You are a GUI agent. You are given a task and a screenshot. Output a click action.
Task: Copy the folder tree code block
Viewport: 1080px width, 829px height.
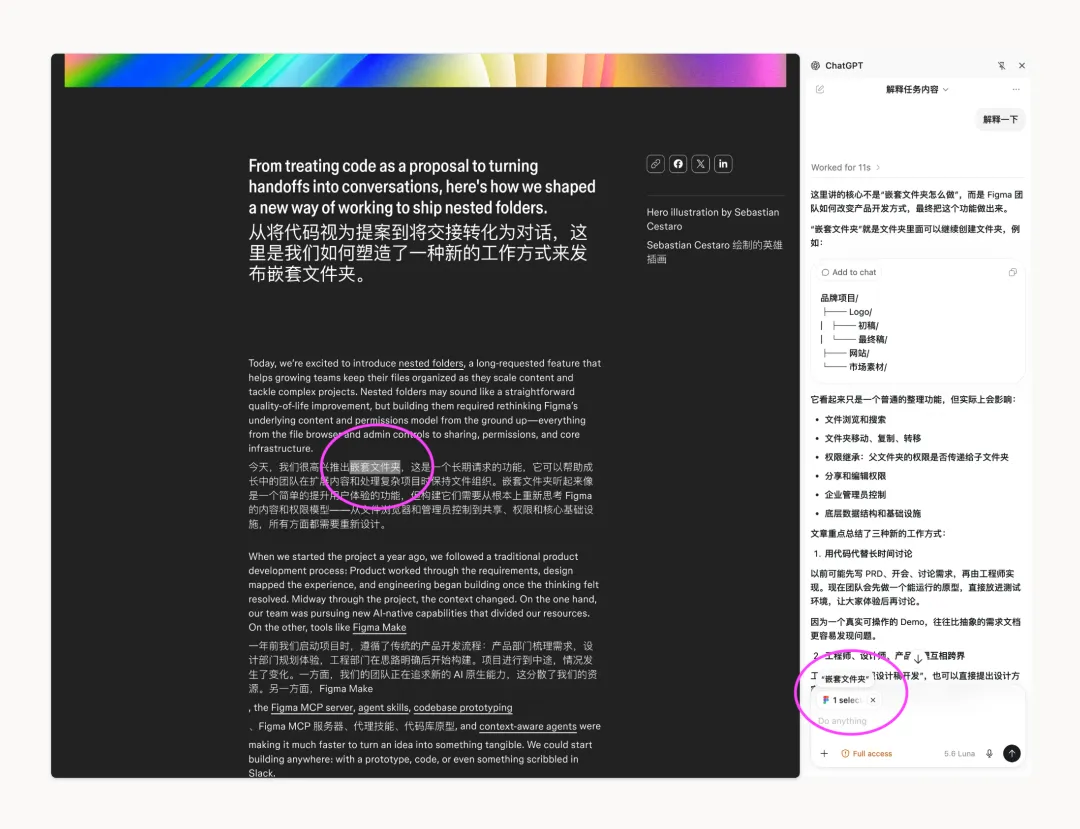click(x=1012, y=272)
